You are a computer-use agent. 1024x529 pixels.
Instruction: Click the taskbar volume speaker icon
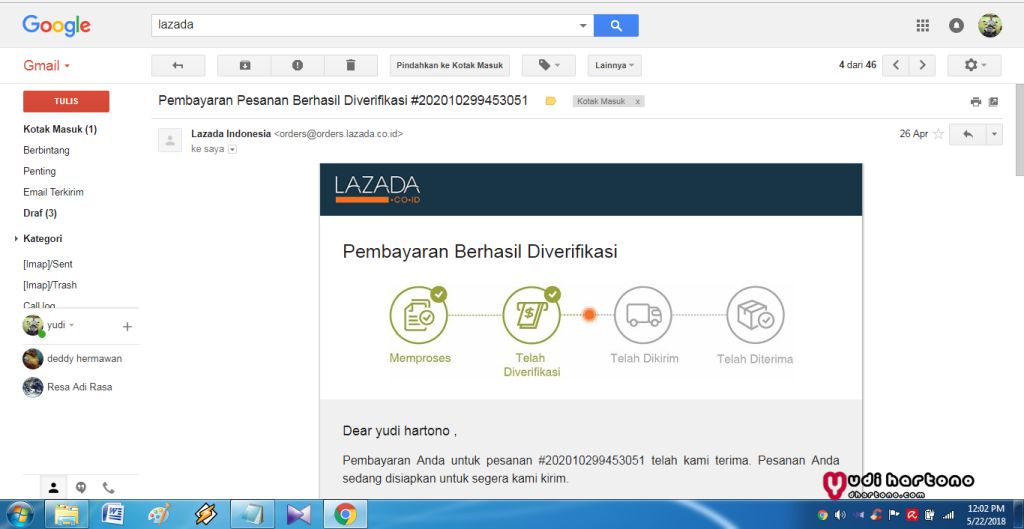tap(840, 515)
